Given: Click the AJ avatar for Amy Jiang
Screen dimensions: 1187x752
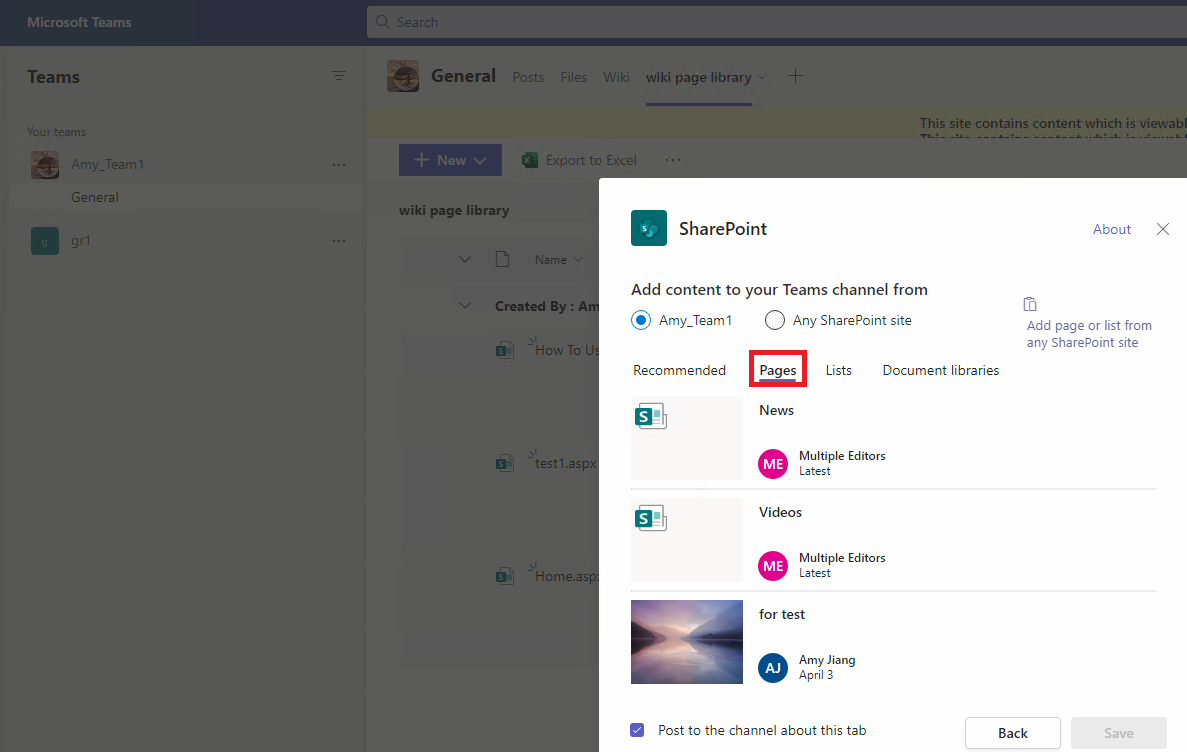Looking at the screenshot, I should click(773, 668).
